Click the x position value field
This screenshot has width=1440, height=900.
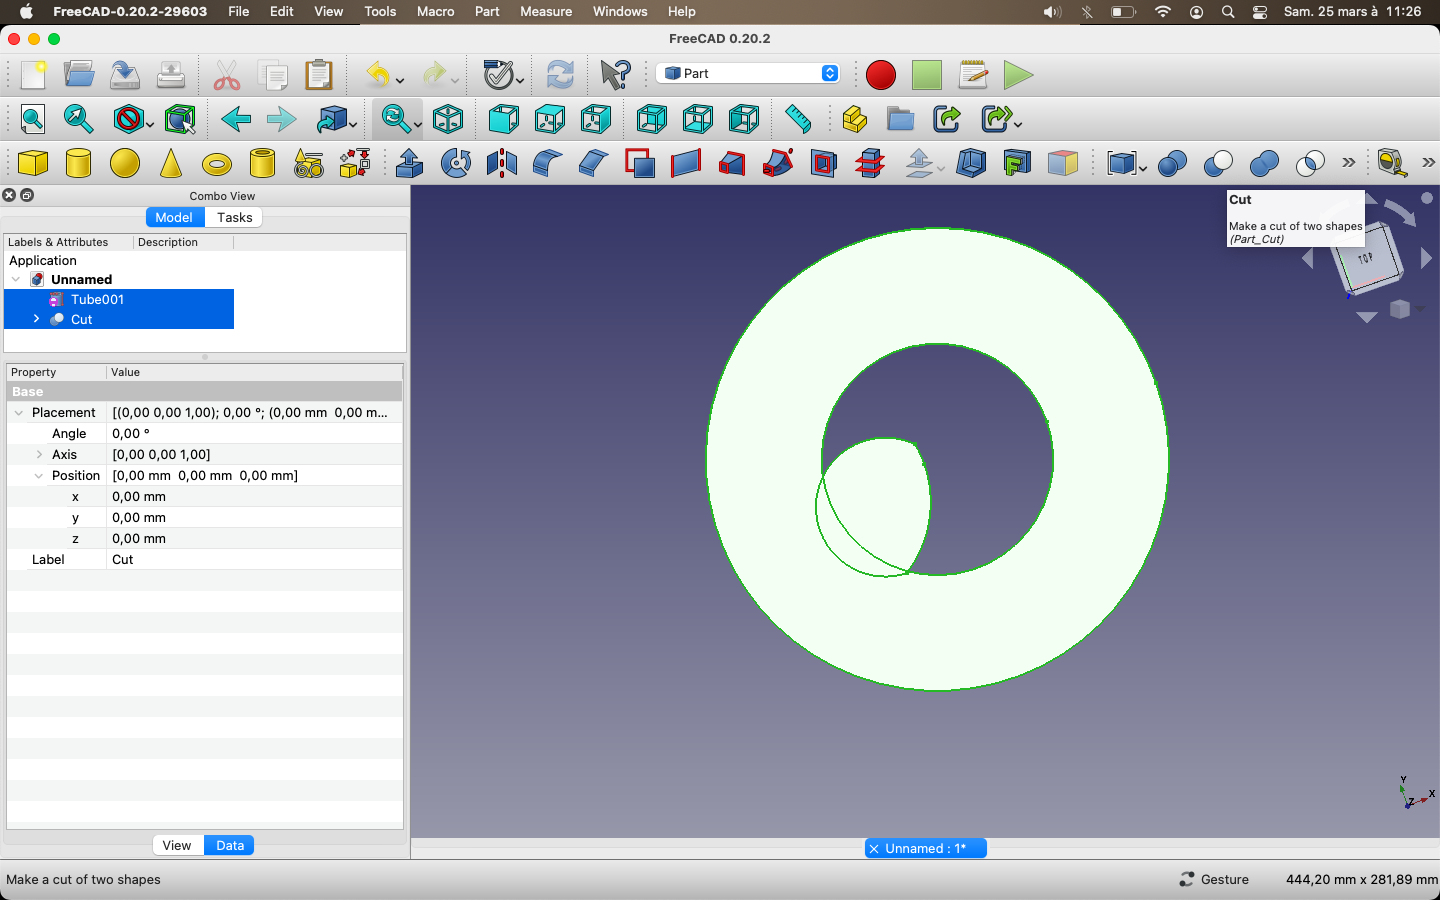point(254,497)
